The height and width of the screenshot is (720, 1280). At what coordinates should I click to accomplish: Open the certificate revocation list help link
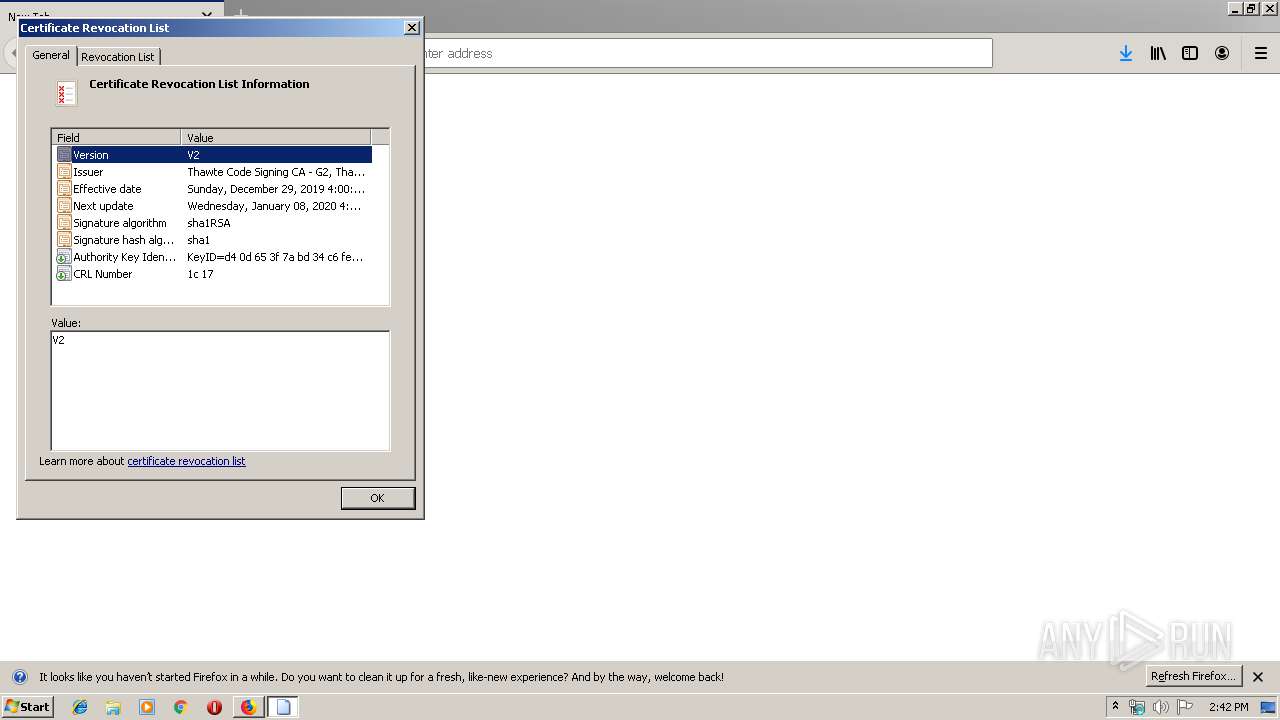(186, 461)
